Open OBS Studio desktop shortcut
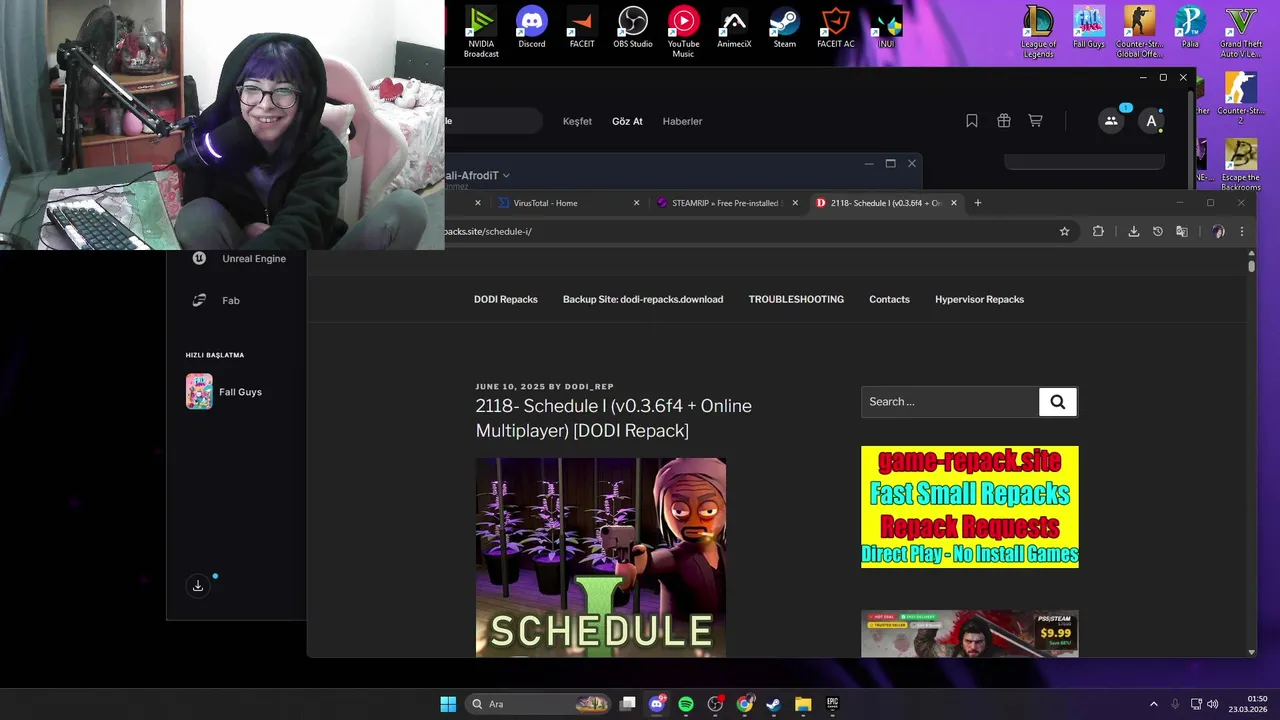 click(633, 28)
